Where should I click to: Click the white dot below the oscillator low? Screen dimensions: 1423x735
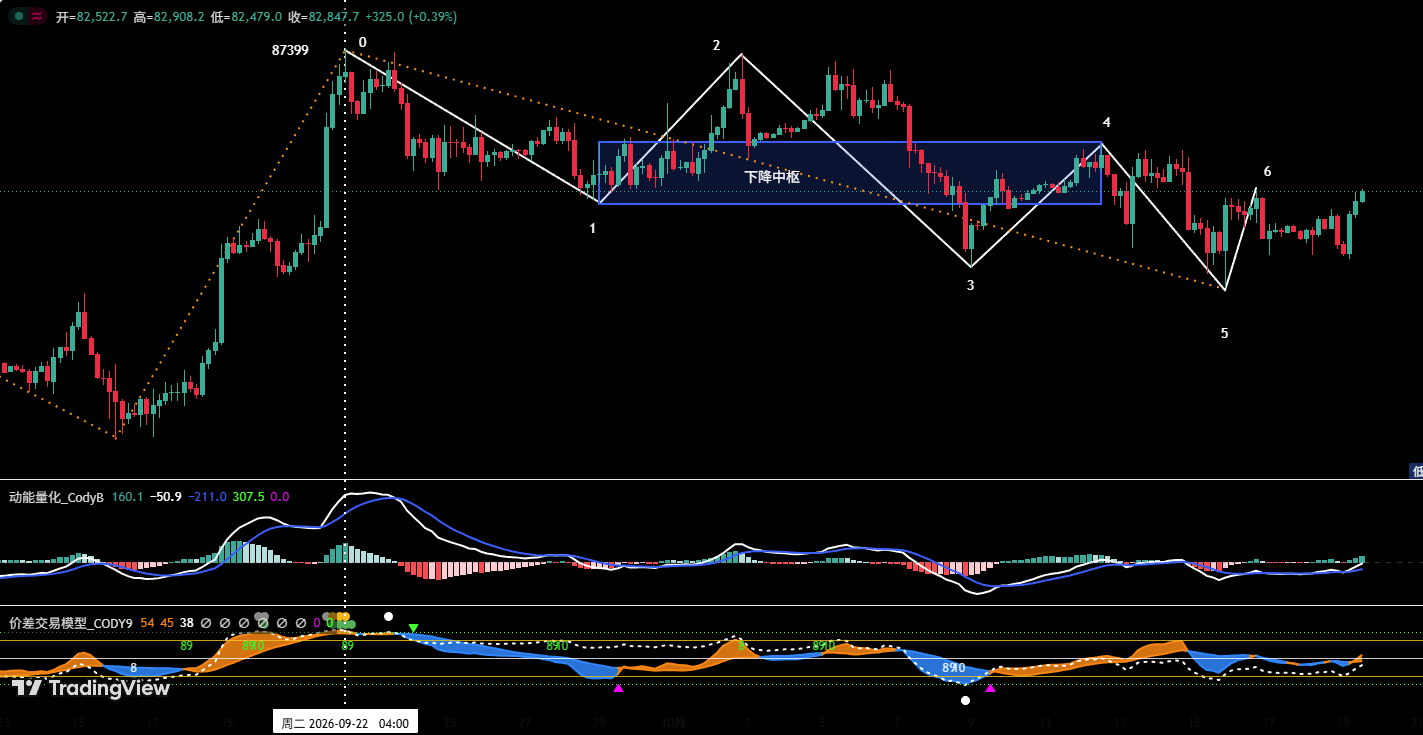(x=965, y=700)
